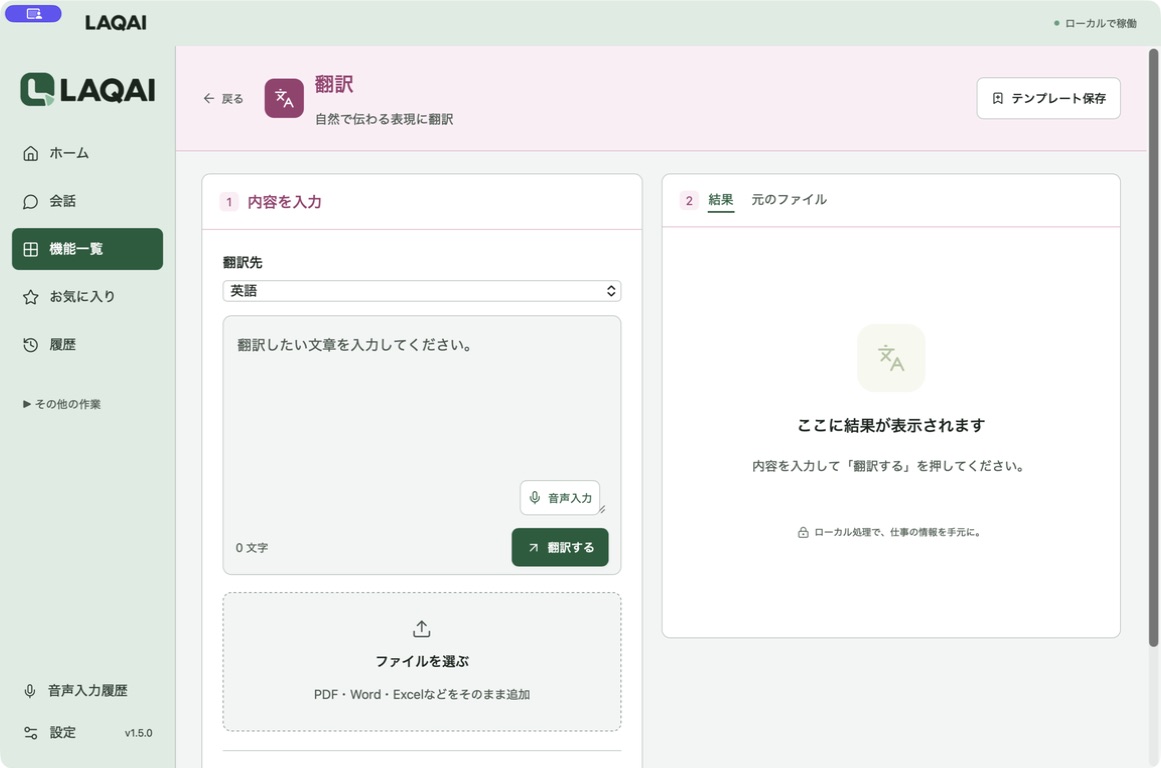Click the ここに結果が表示されます heading
The height and width of the screenshot is (768, 1161).
pos(891,425)
